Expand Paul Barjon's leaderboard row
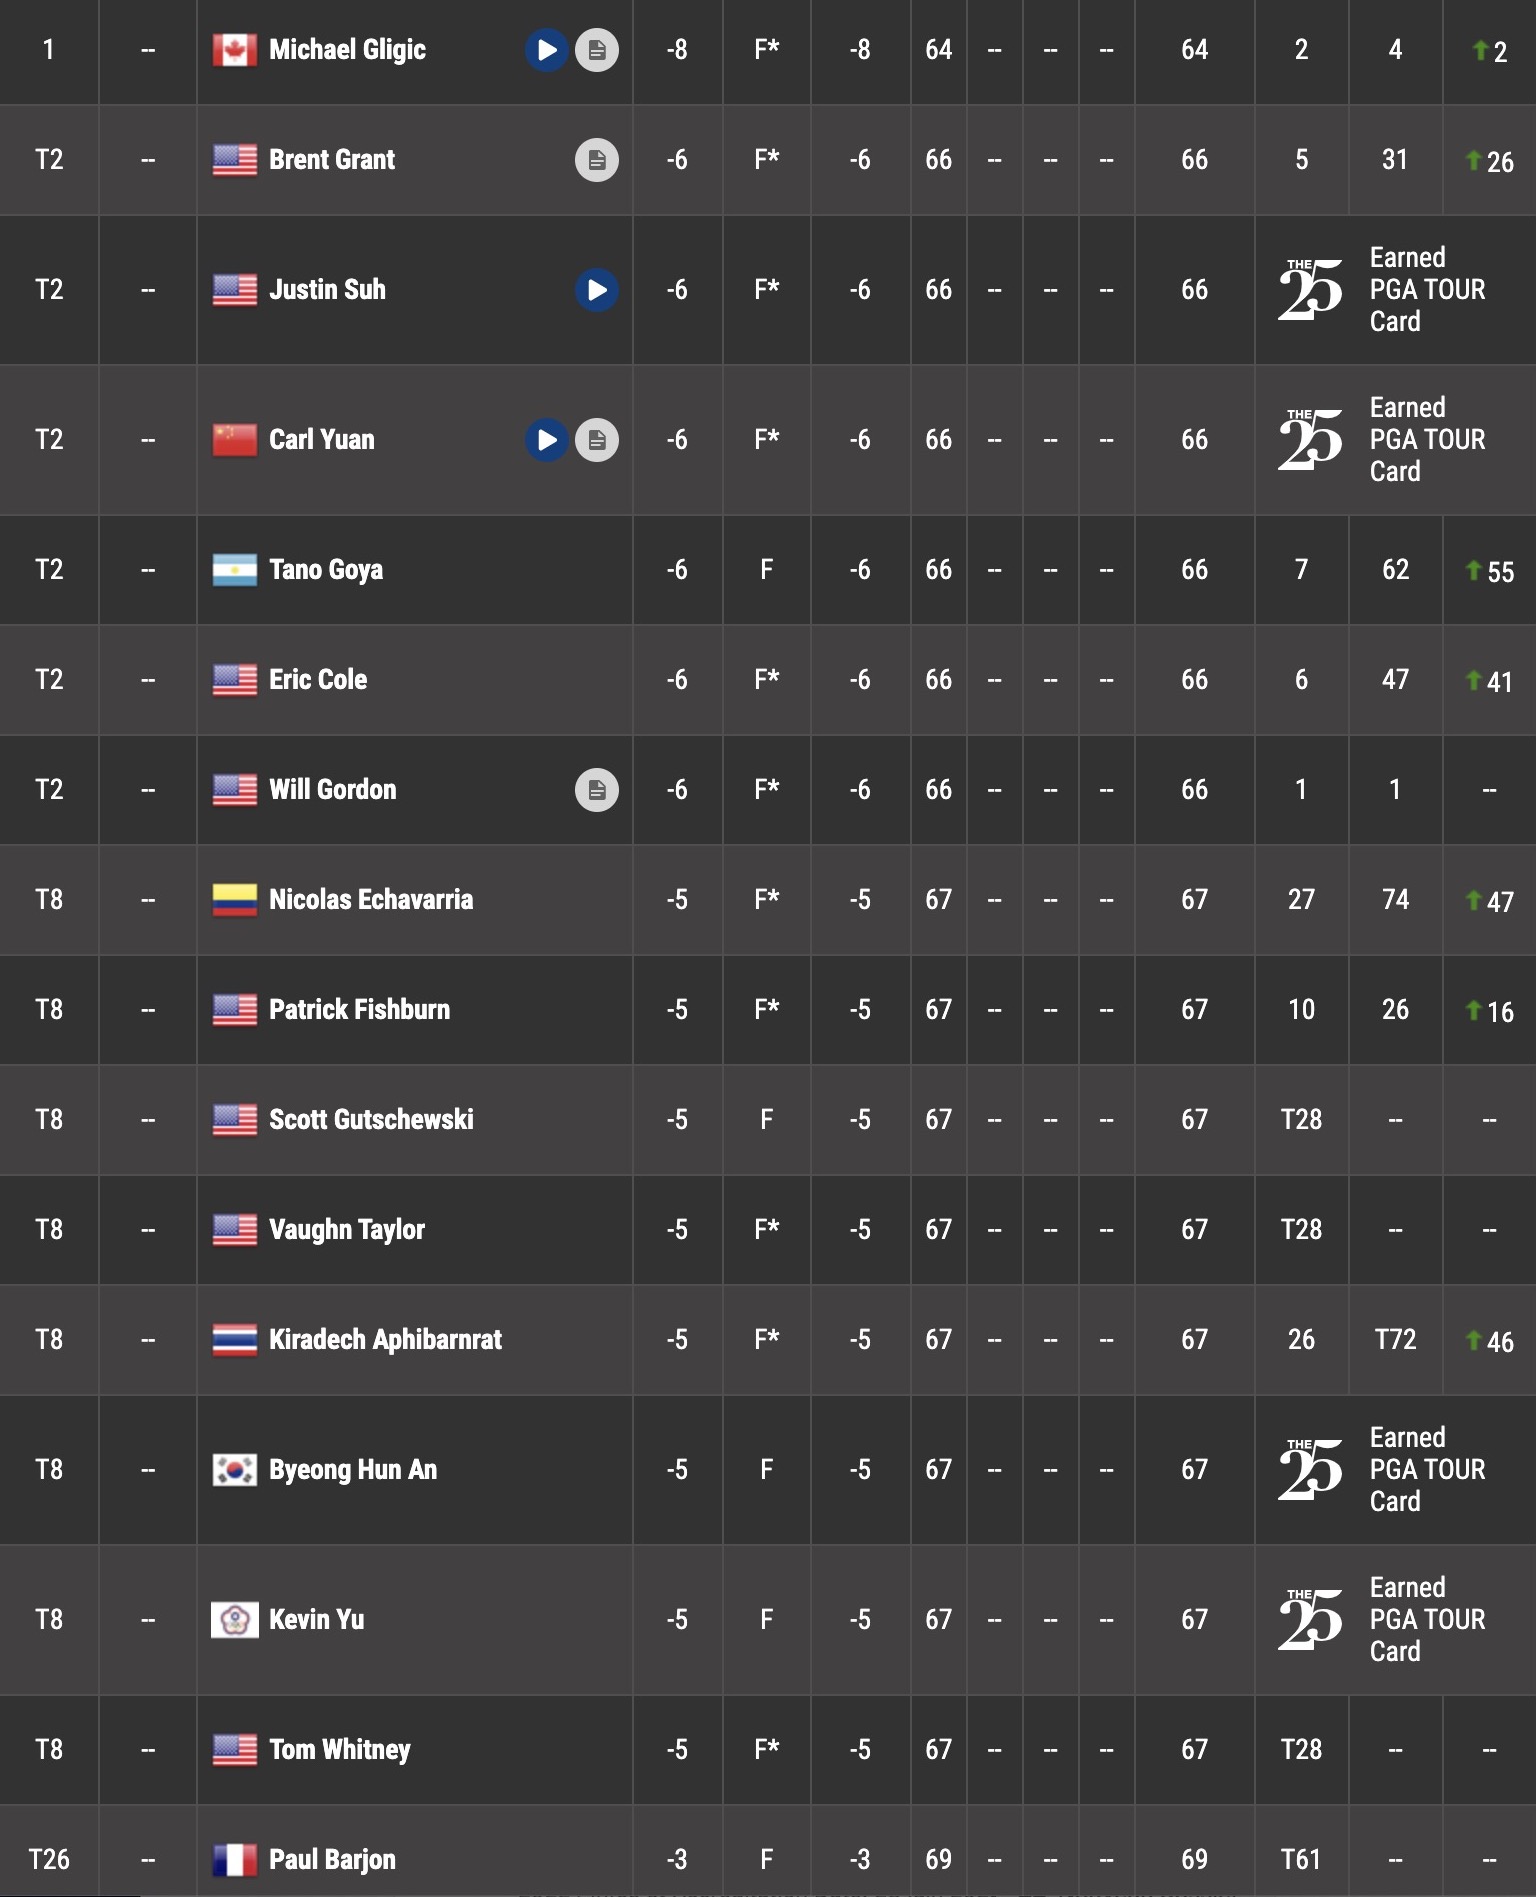Viewport: 1536px width, 1897px height. click(768, 1852)
